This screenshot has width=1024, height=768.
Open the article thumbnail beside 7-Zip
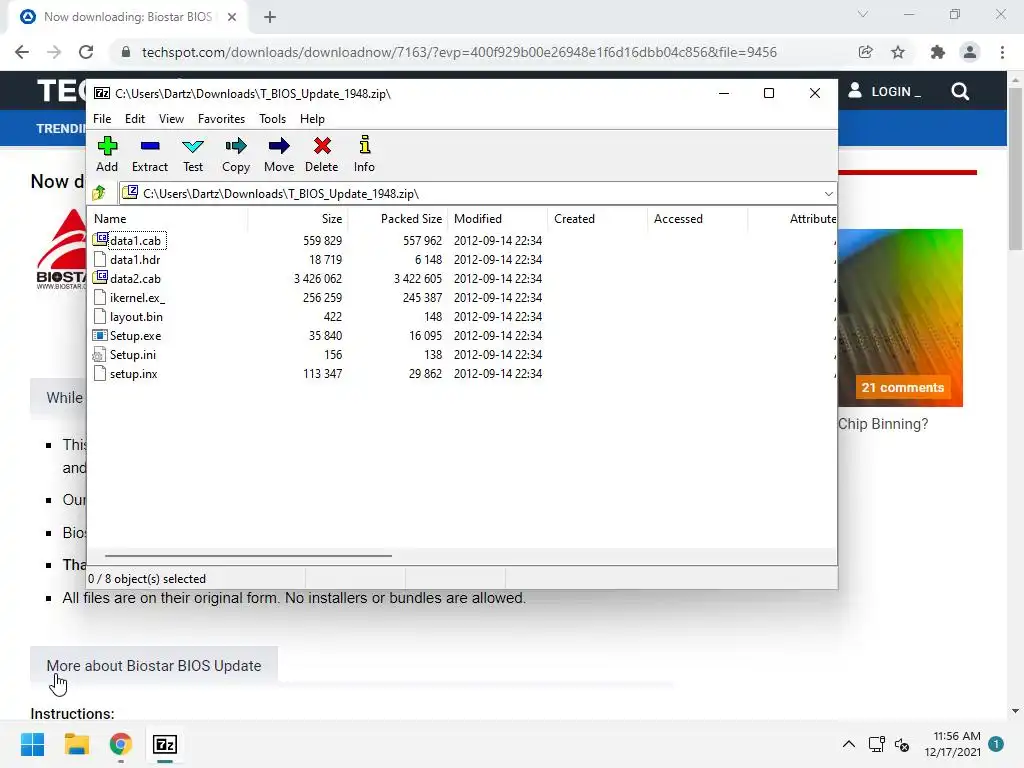[901, 317]
